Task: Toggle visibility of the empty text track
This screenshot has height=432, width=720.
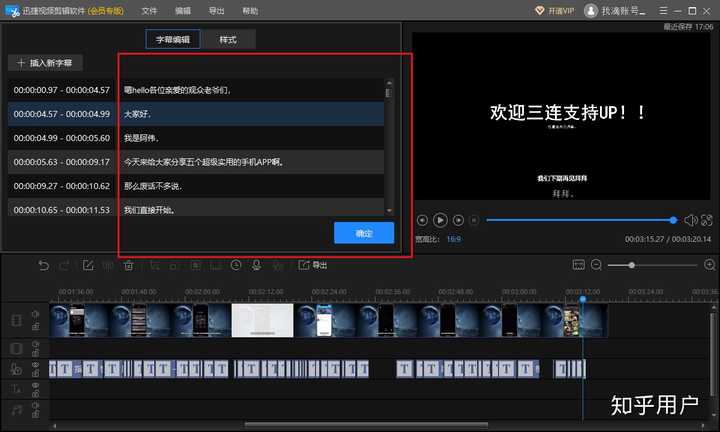Action: tap(35, 385)
